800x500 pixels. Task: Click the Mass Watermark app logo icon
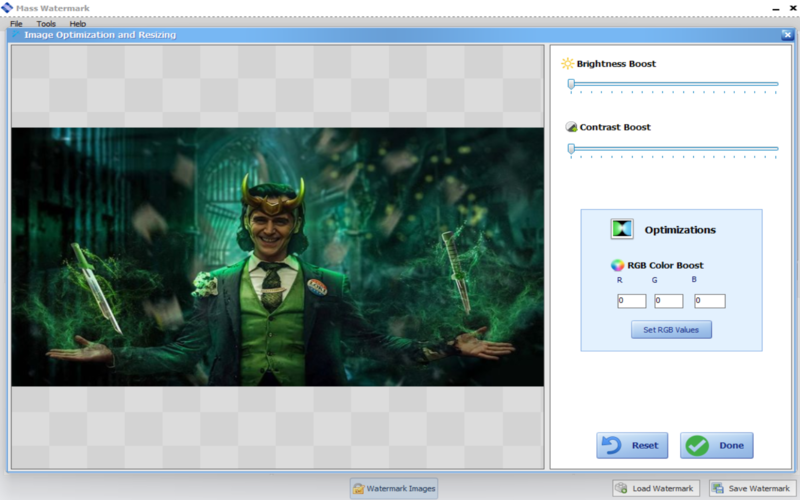coord(7,8)
